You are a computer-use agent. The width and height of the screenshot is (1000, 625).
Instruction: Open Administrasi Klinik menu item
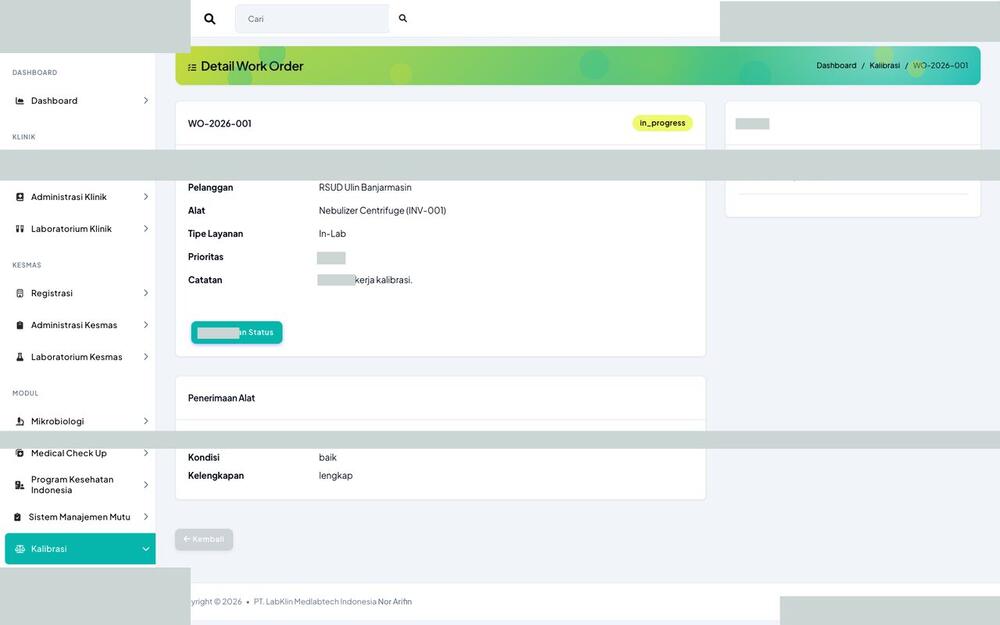coord(80,197)
